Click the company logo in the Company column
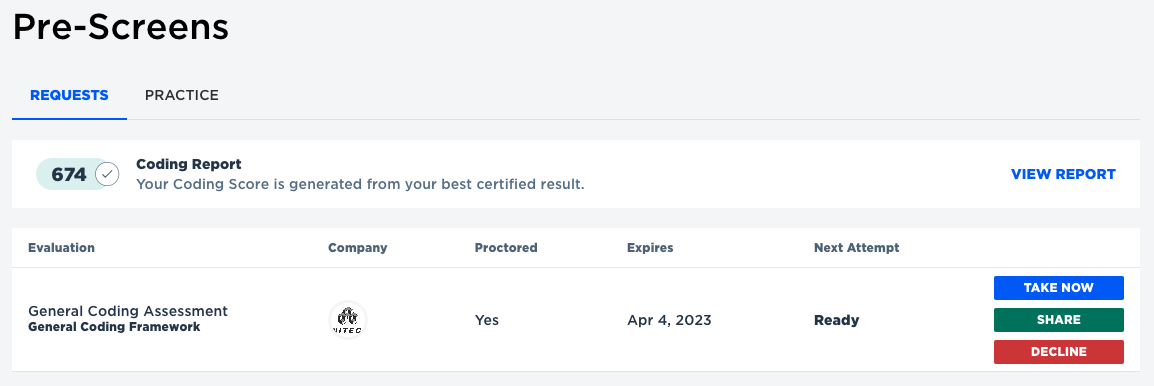 pos(347,320)
